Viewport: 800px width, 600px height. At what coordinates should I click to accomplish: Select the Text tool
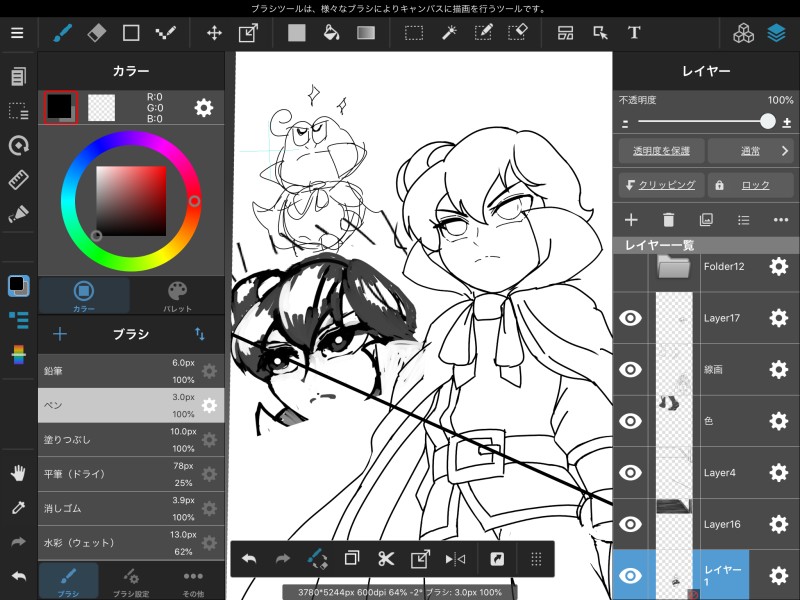634,33
